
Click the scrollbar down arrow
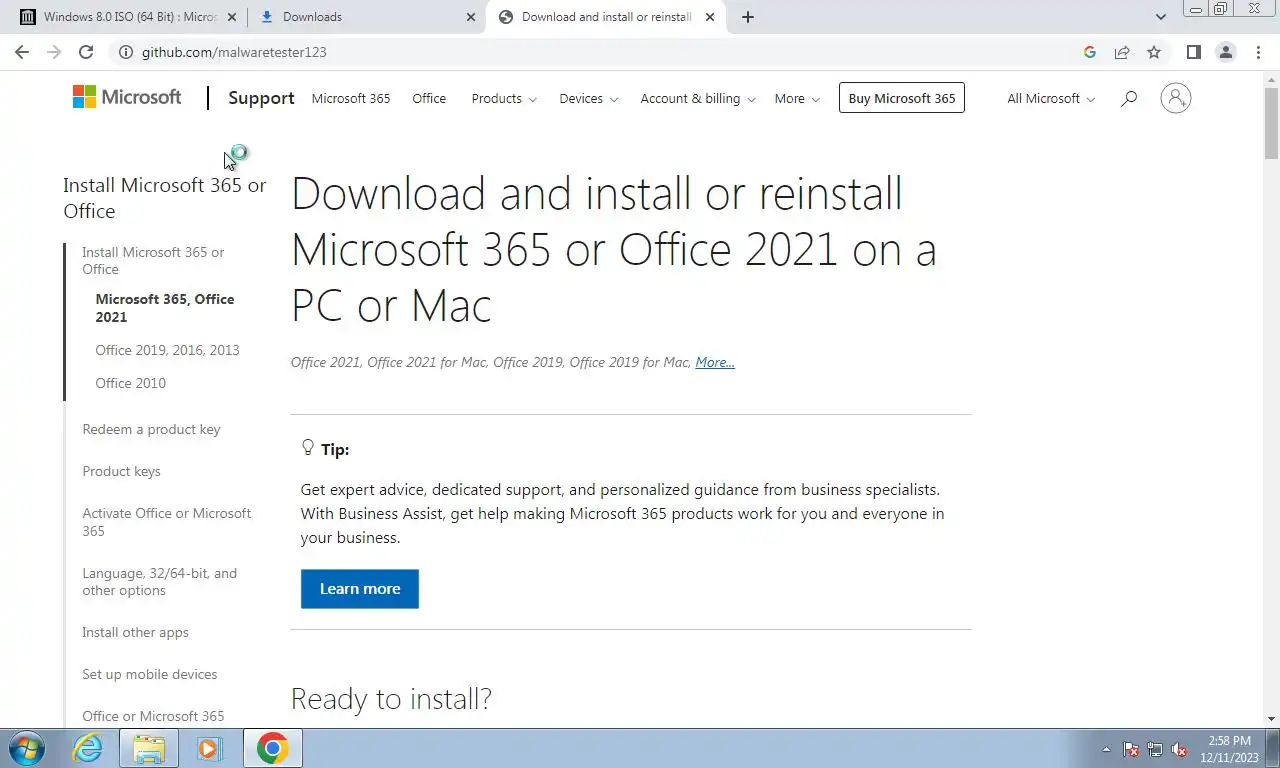point(1271,718)
